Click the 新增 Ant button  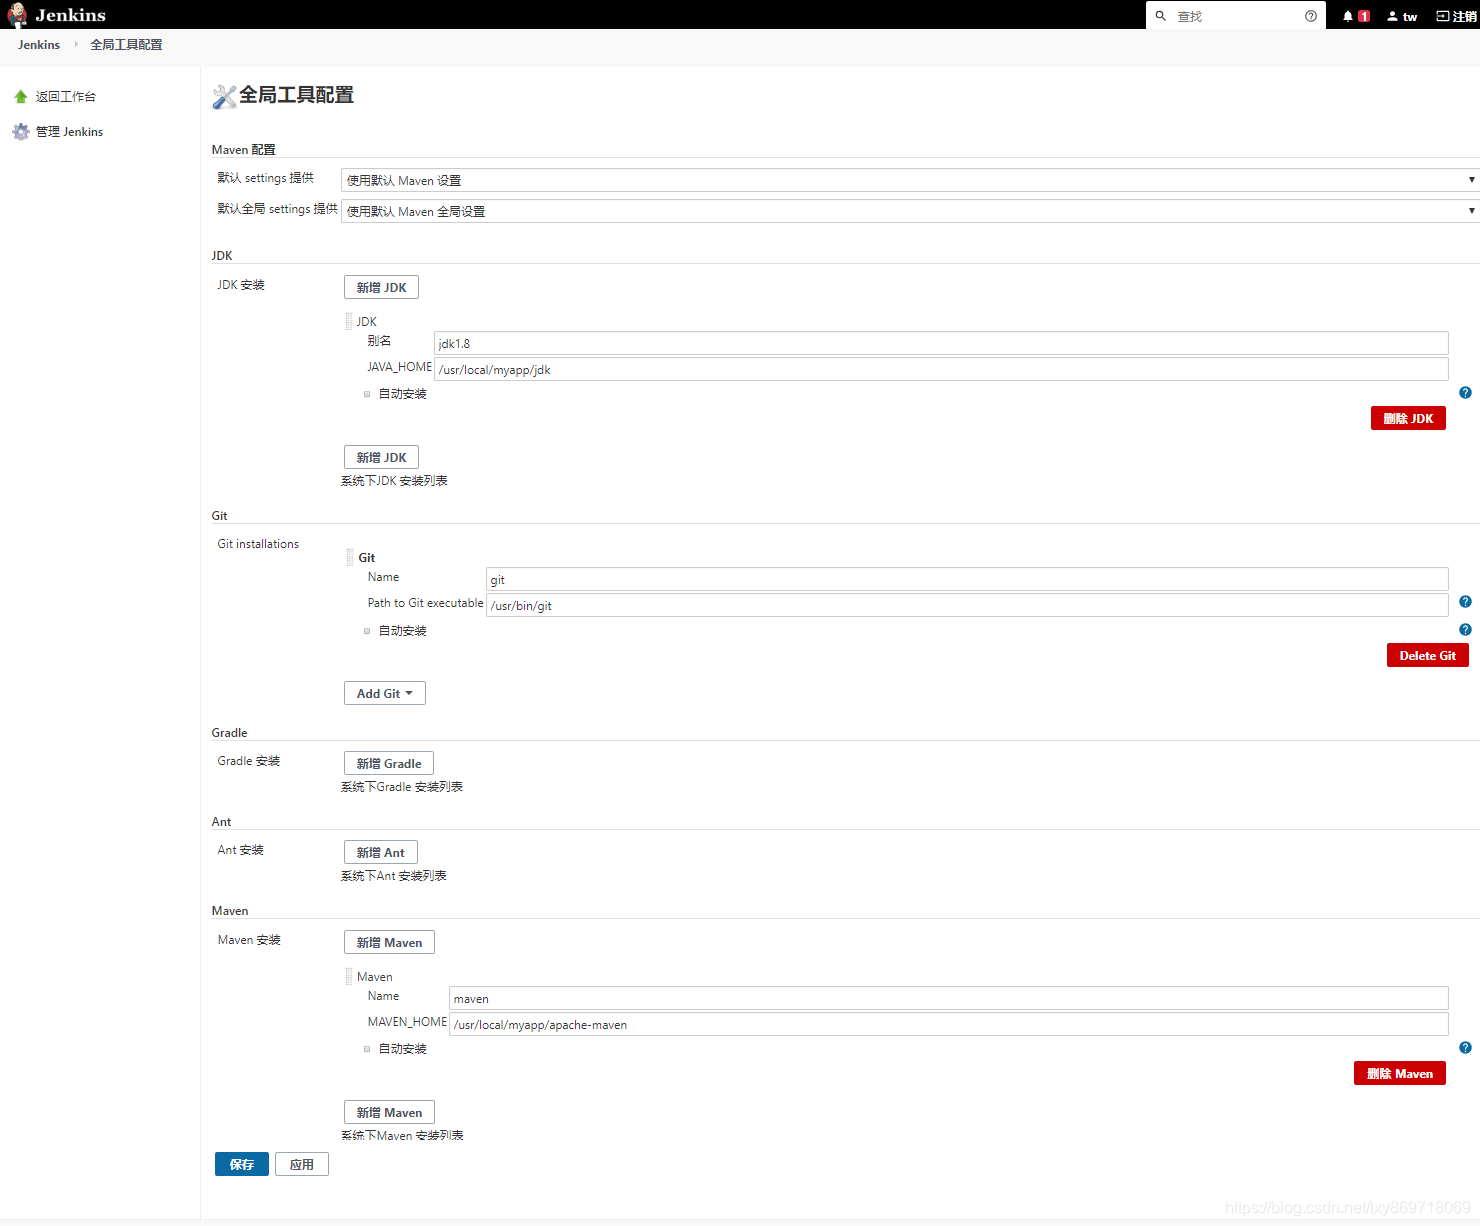coord(381,852)
